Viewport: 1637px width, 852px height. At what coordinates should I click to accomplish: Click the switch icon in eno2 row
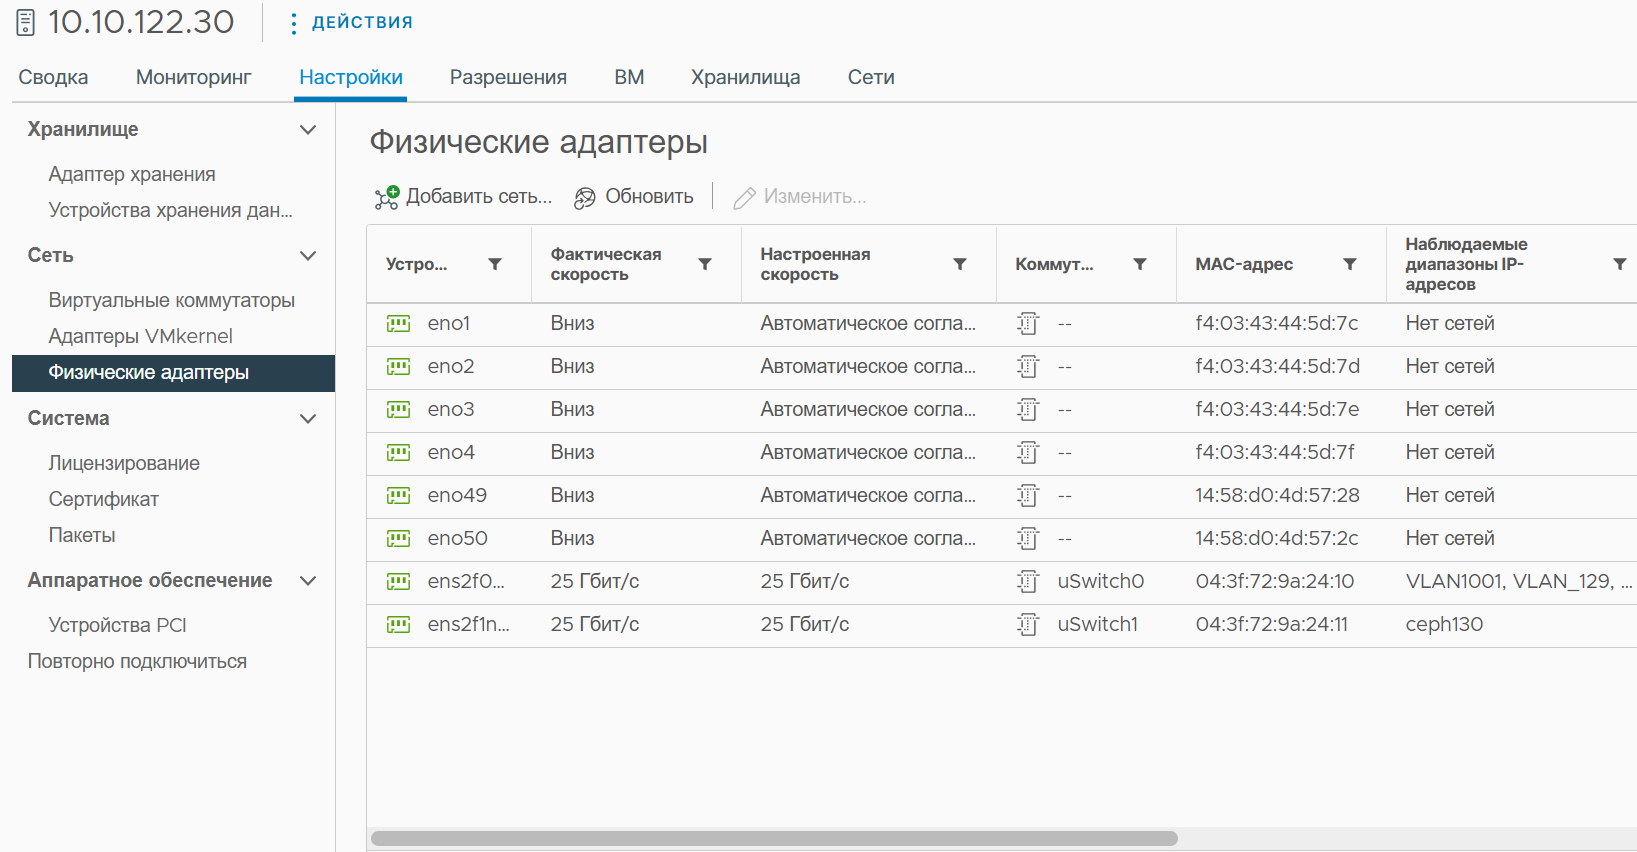pyautogui.click(x=1028, y=367)
